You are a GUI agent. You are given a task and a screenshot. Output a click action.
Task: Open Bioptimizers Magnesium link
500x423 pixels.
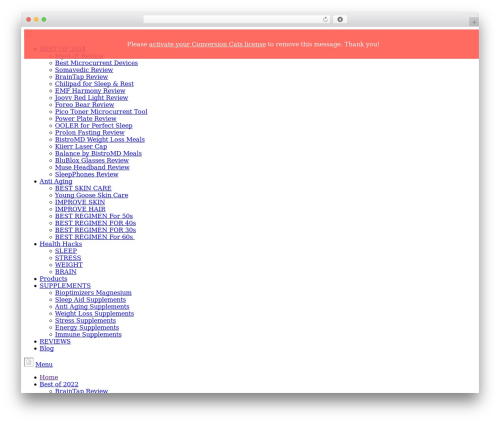click(x=93, y=293)
